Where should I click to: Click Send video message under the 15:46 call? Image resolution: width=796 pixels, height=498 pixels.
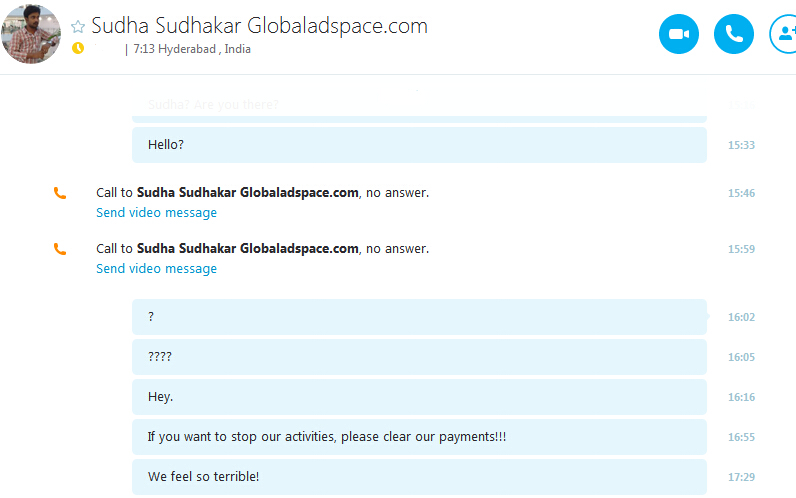coord(156,213)
